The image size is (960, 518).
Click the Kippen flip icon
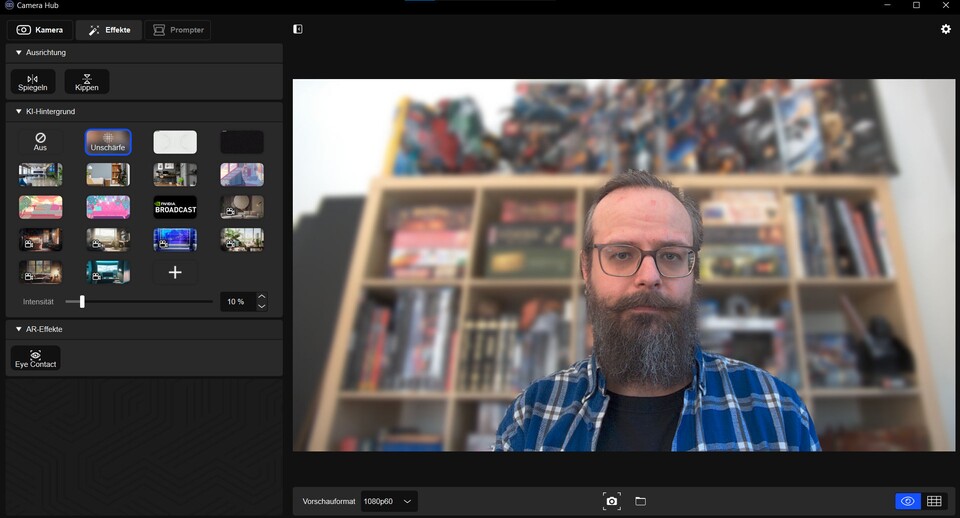(87, 82)
